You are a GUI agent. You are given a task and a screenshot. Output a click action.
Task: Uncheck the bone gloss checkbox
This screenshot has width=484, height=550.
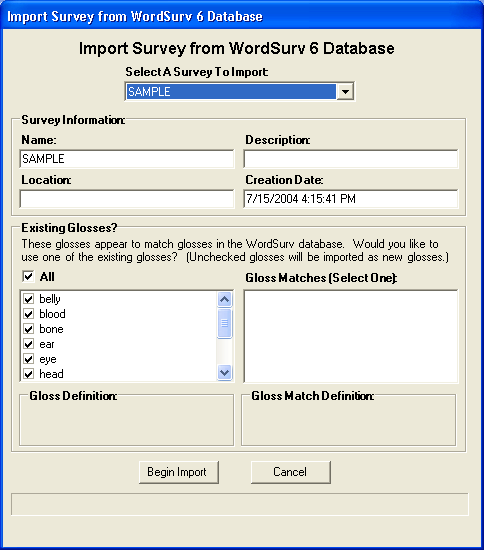coord(29,329)
